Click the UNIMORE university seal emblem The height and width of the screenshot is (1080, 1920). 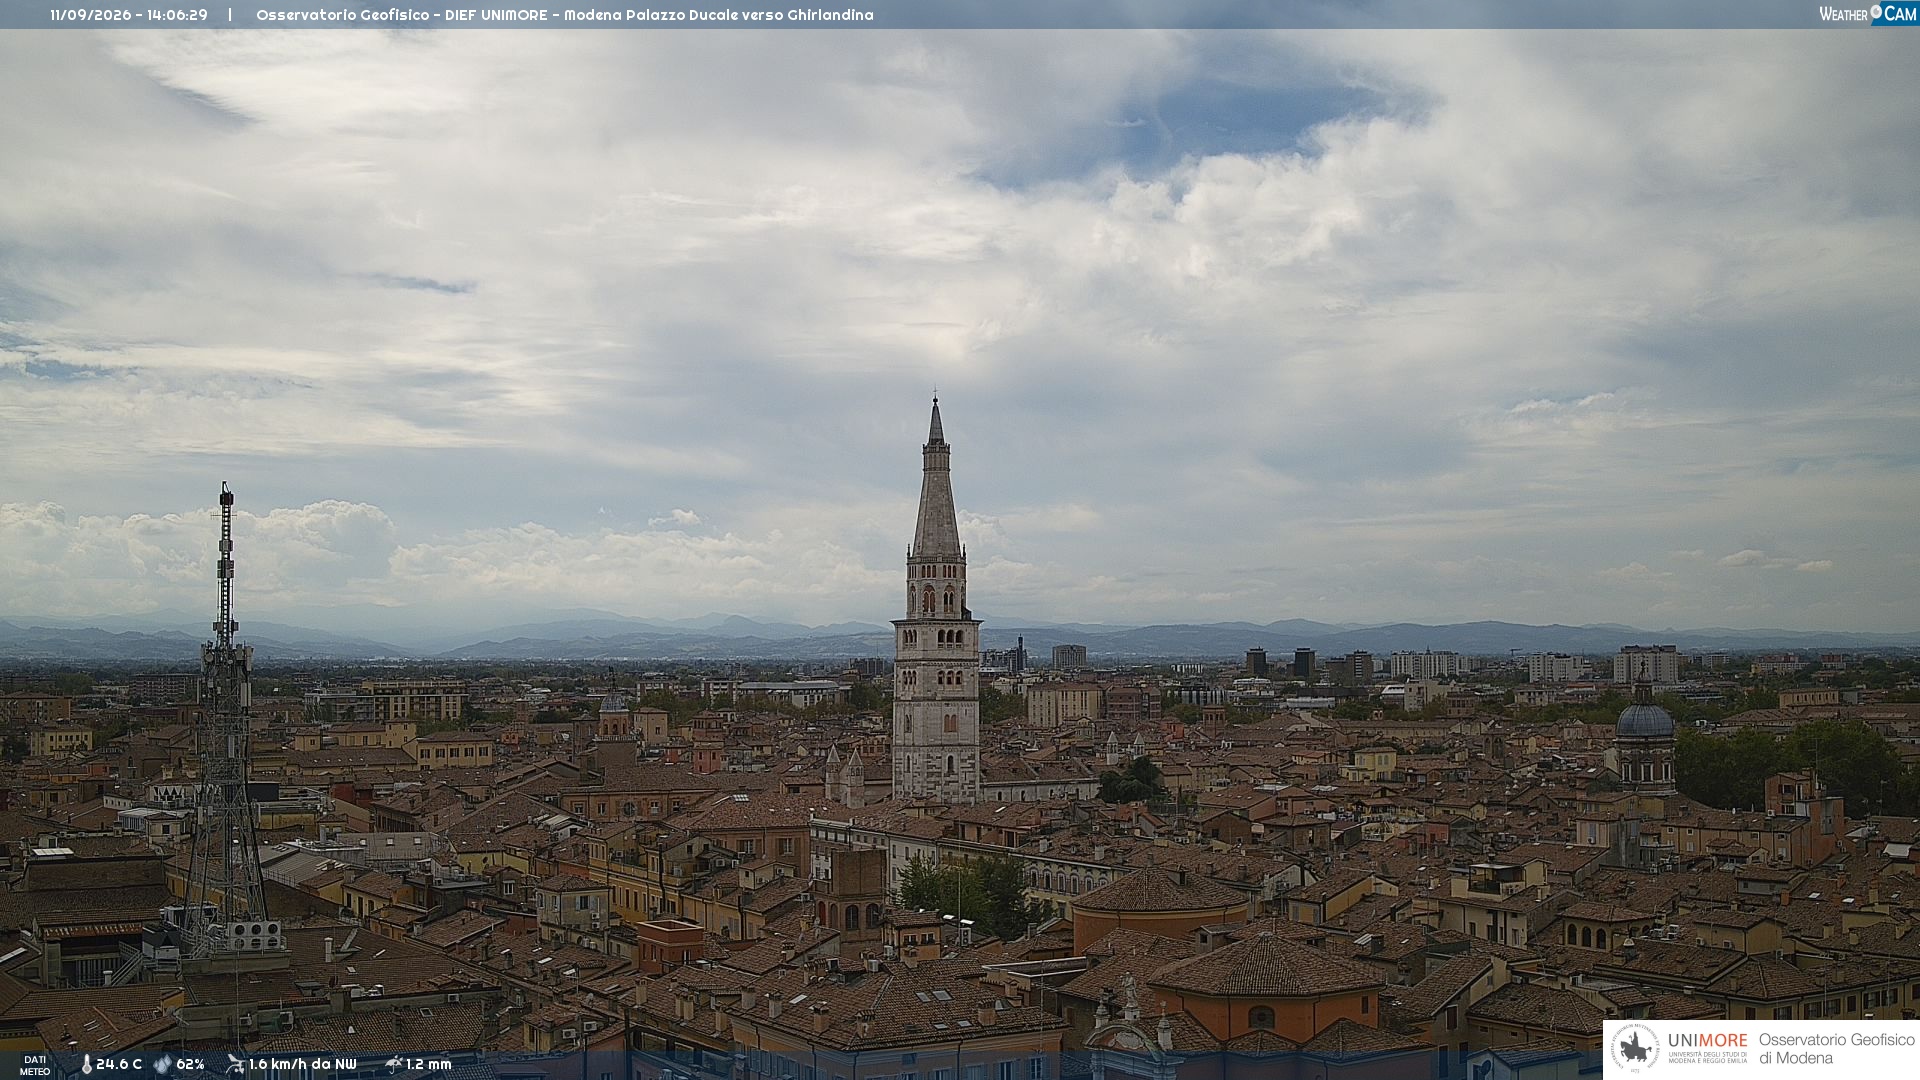coord(1636,1049)
